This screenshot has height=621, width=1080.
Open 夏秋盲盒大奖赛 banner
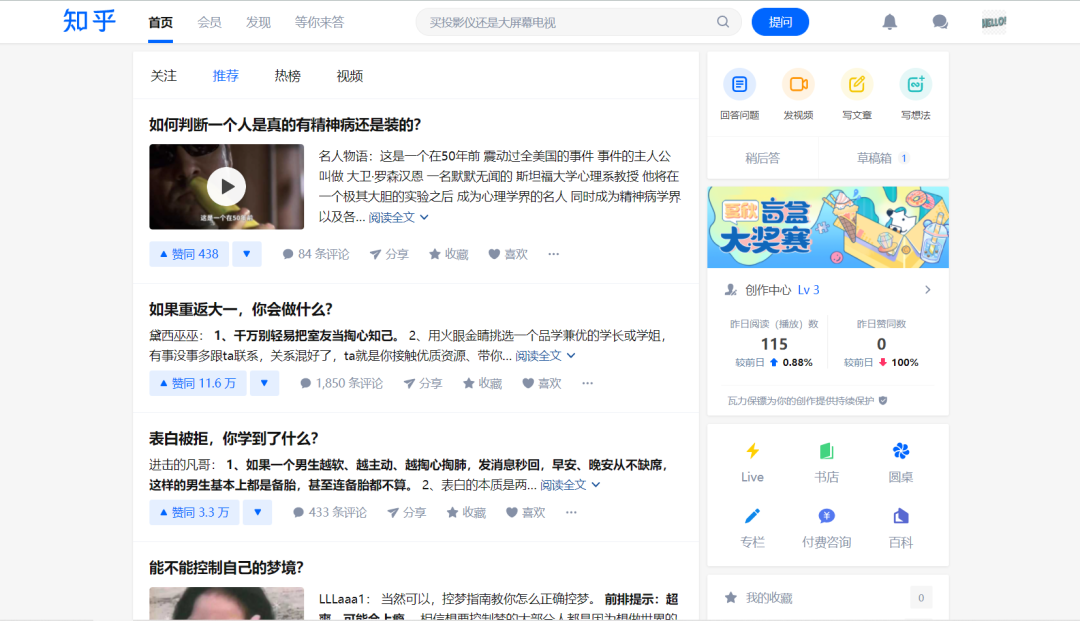tap(828, 227)
